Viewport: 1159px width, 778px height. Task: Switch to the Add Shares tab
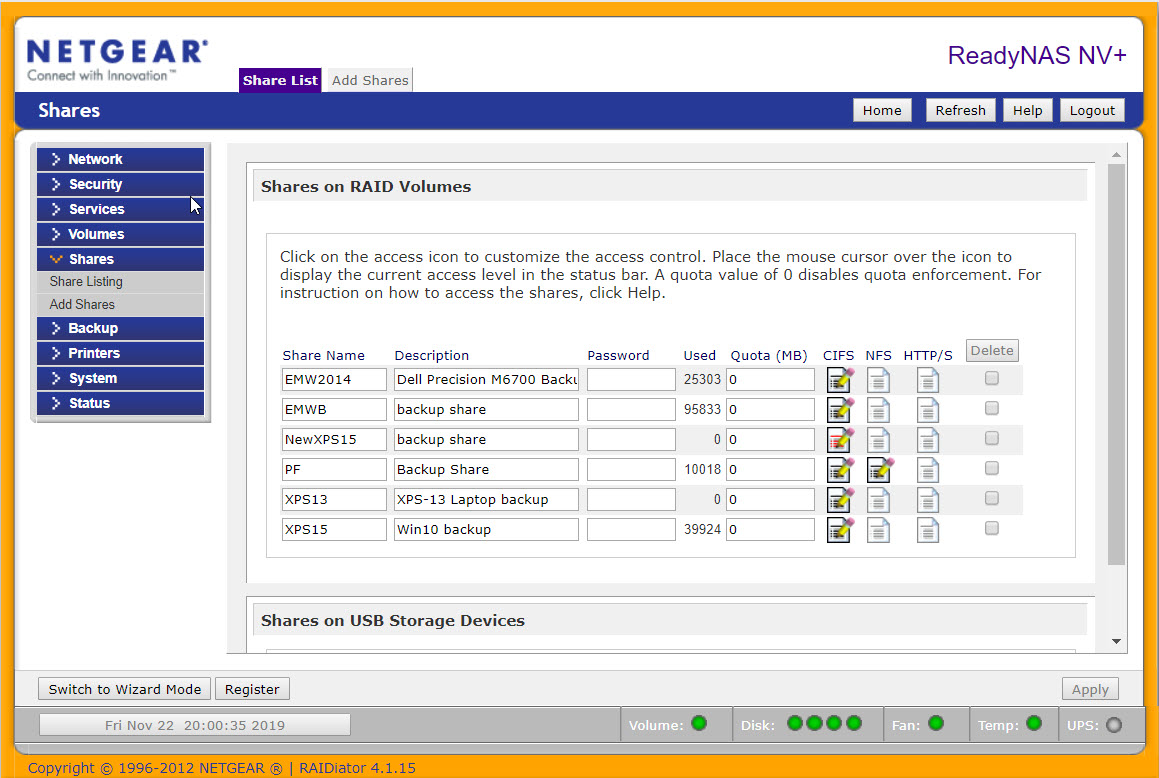tap(370, 81)
